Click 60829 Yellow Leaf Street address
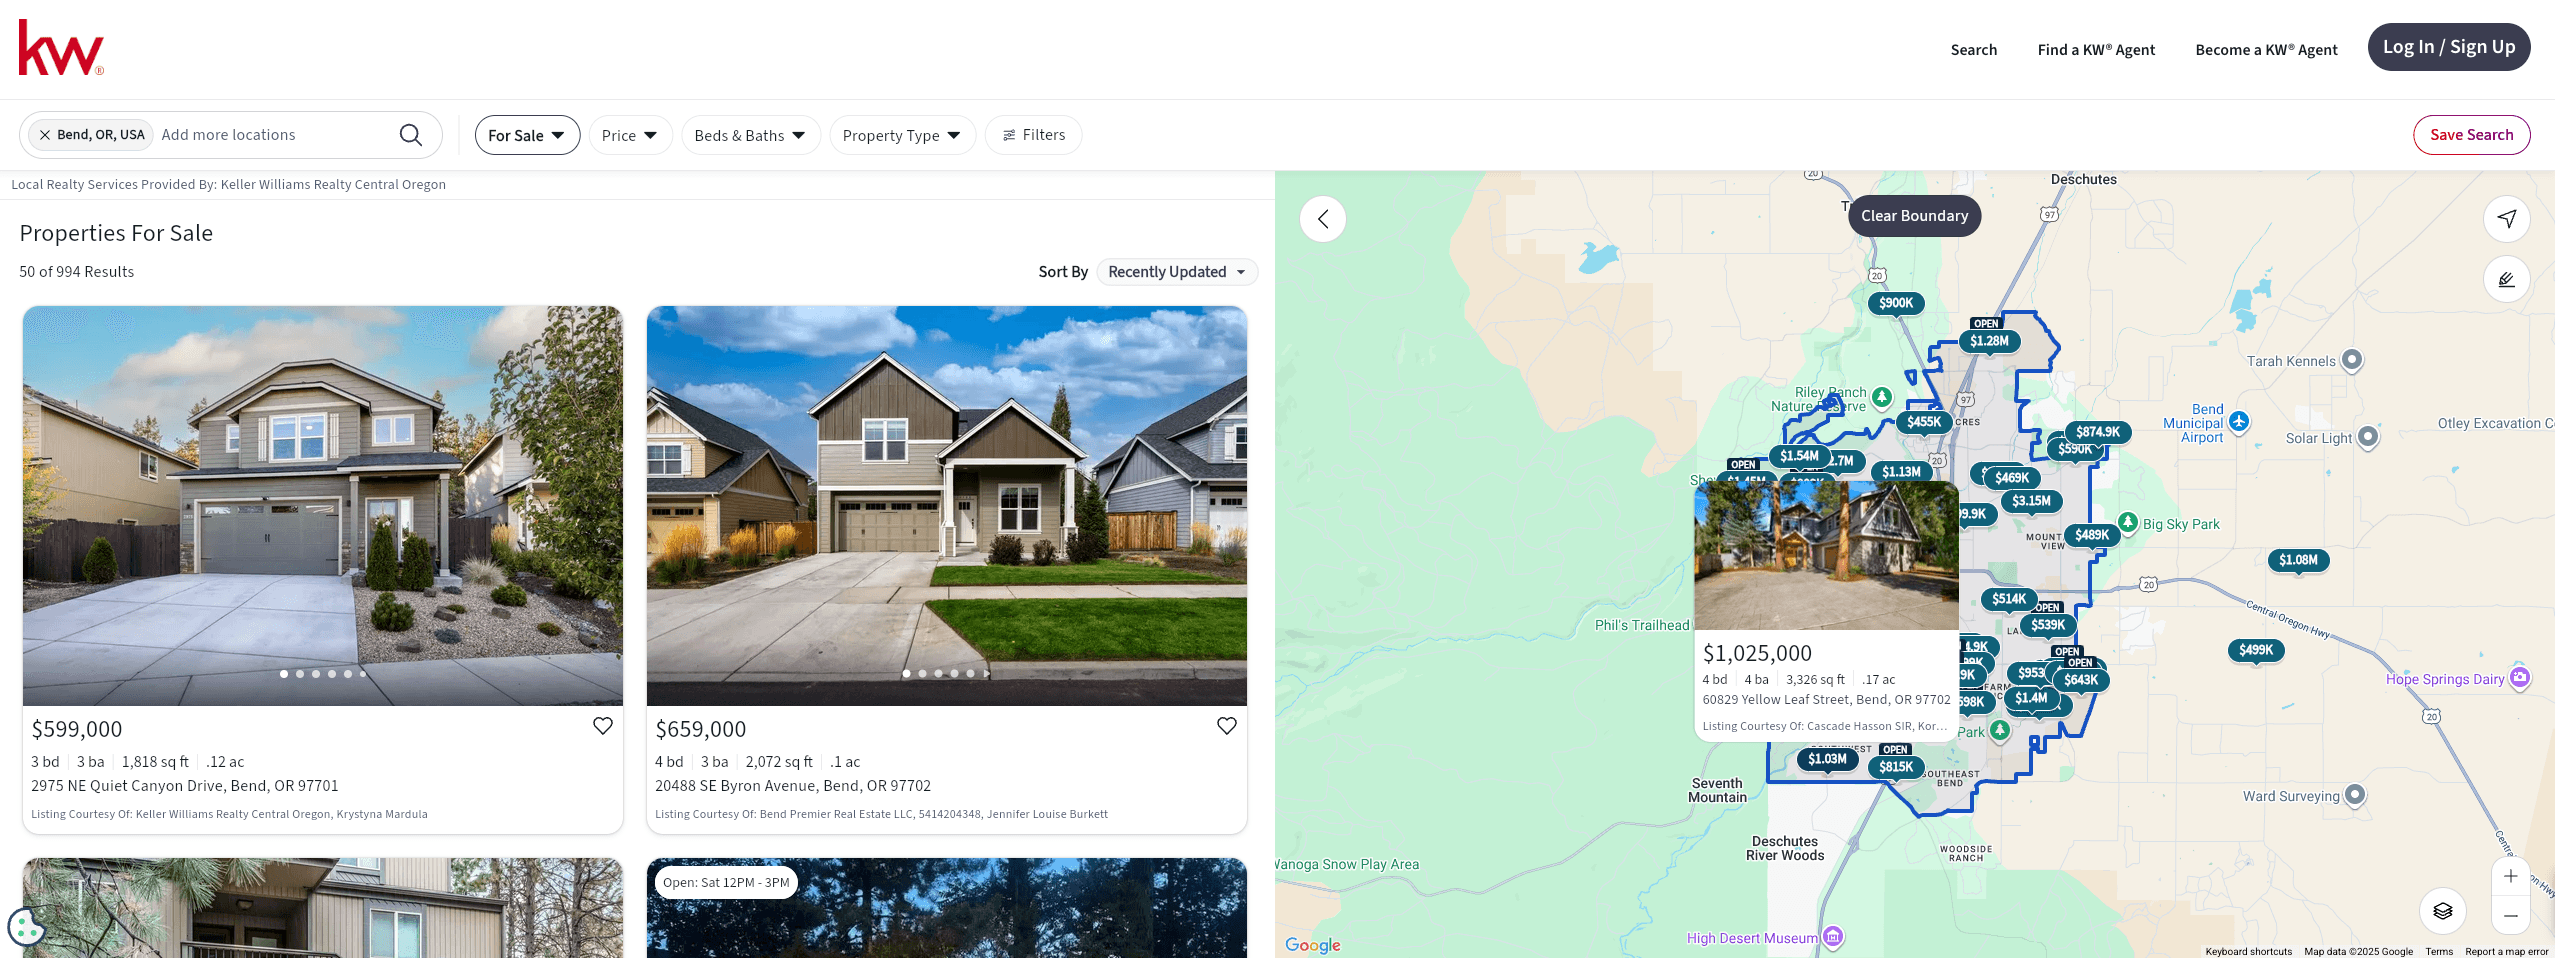 1826,700
